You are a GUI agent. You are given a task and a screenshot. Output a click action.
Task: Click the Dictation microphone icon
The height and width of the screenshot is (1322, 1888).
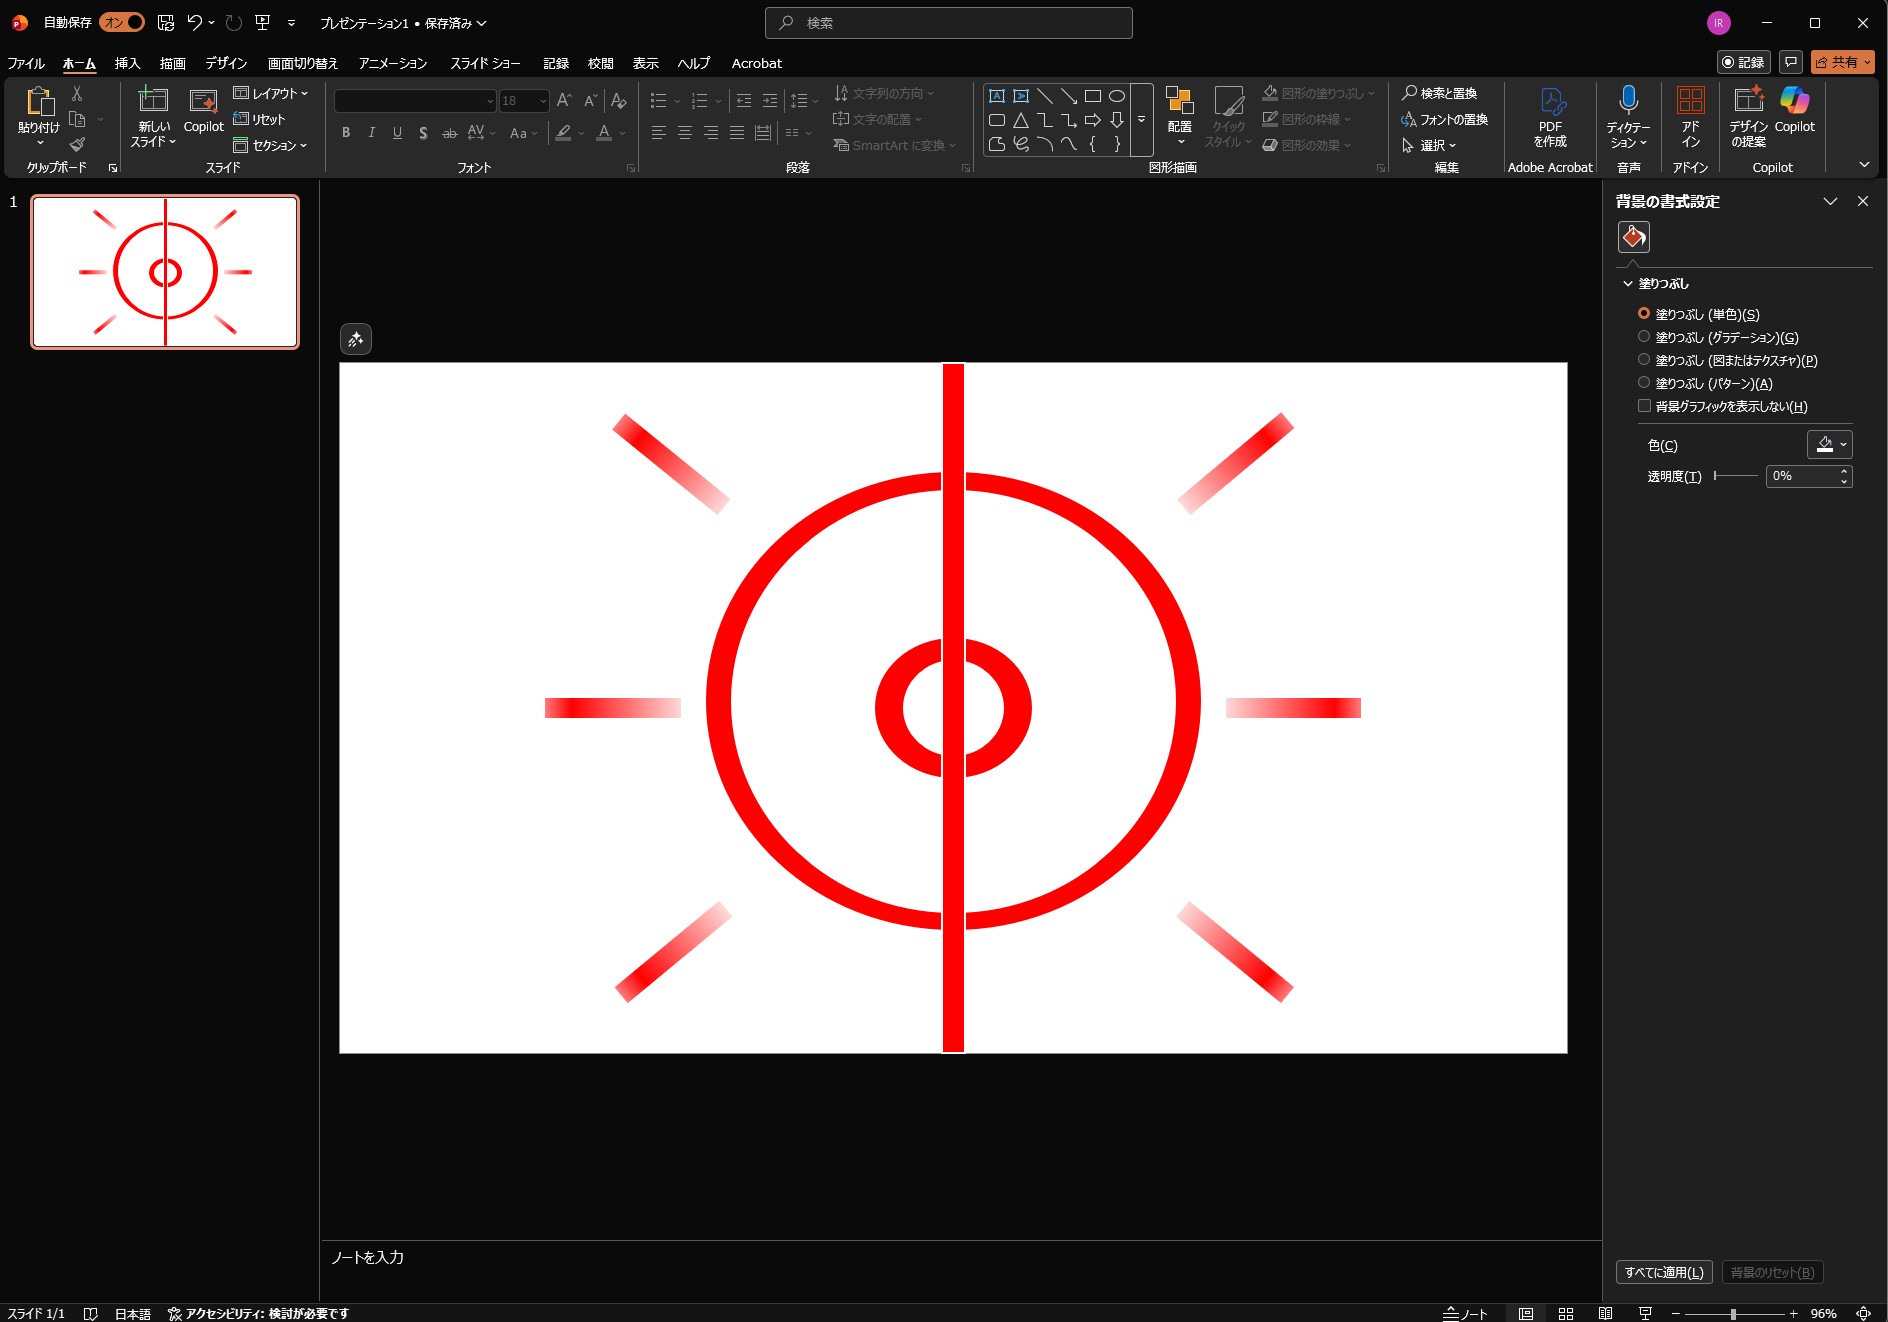coord(1628,101)
